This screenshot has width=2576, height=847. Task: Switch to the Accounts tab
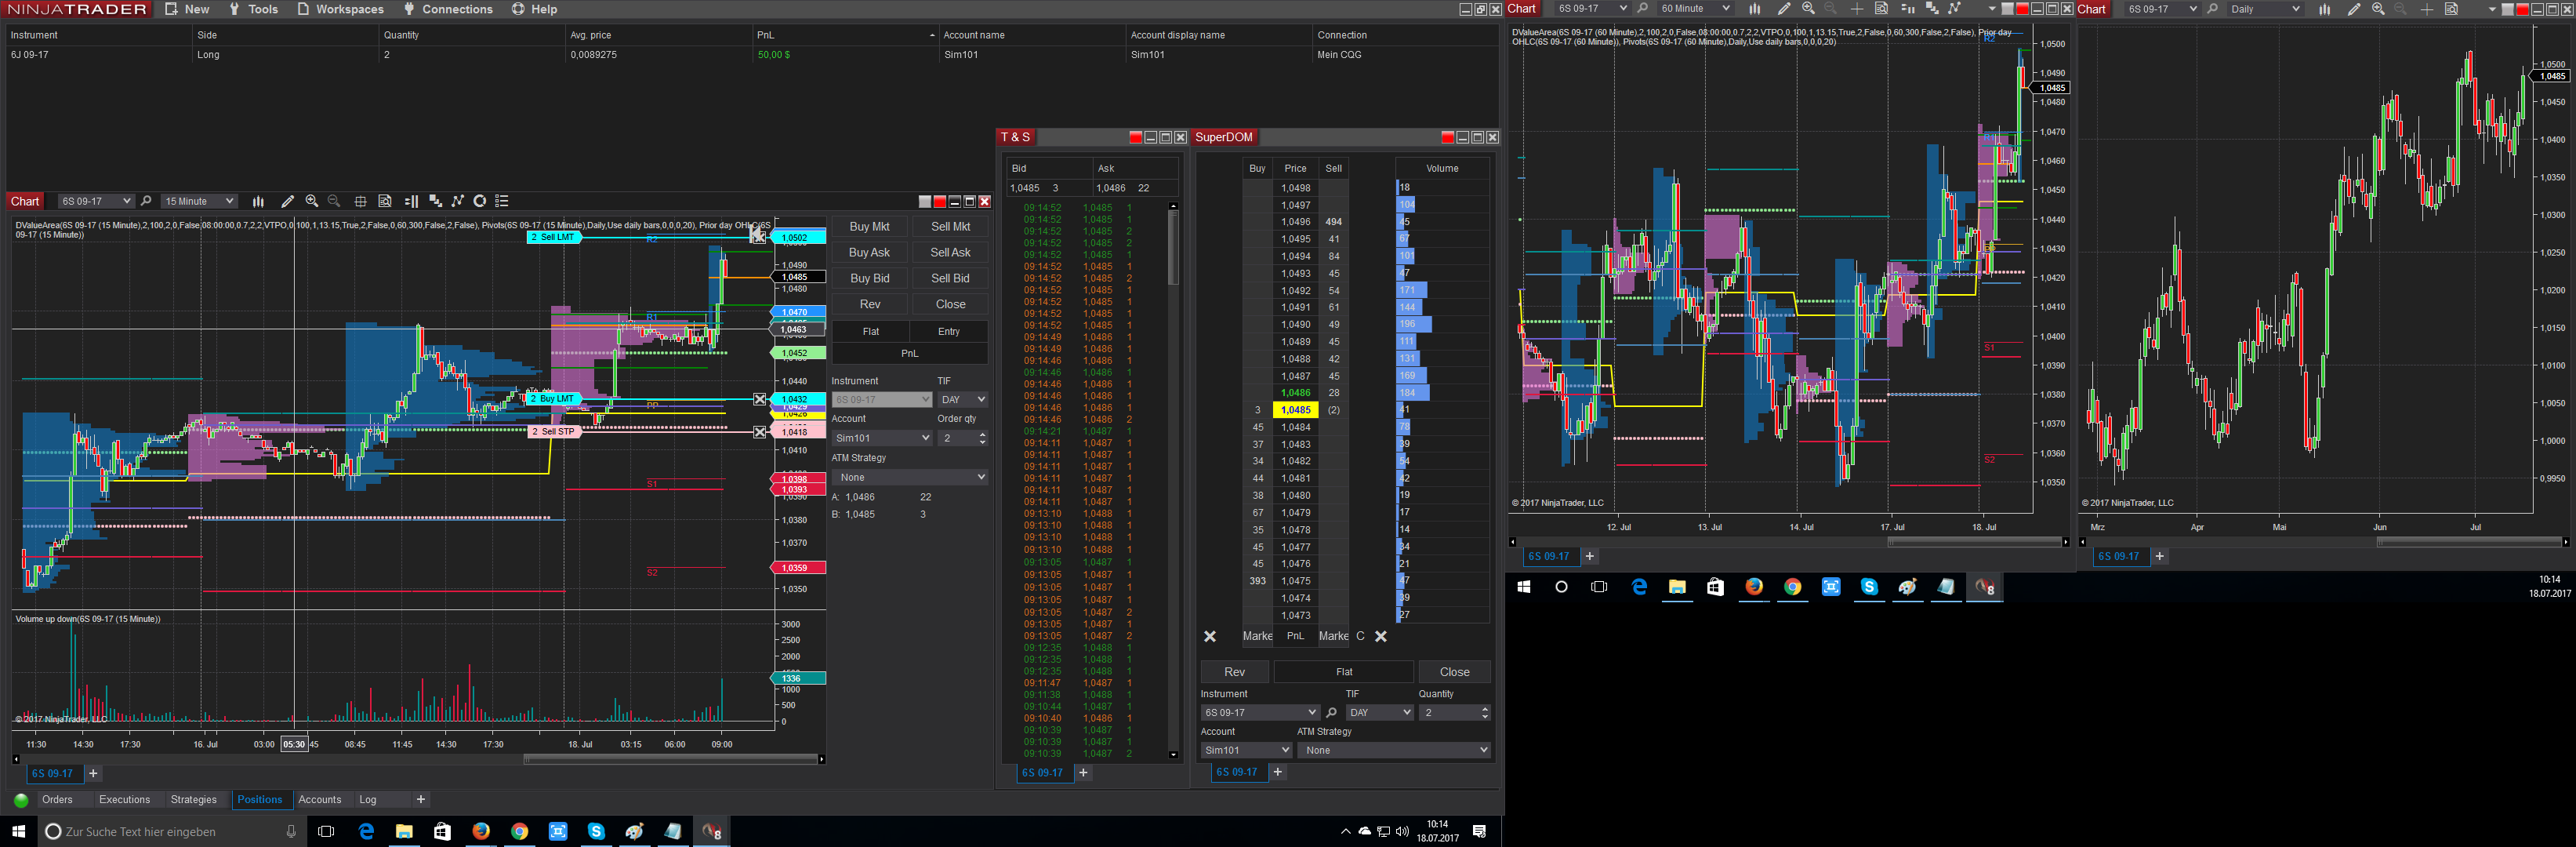[x=320, y=800]
